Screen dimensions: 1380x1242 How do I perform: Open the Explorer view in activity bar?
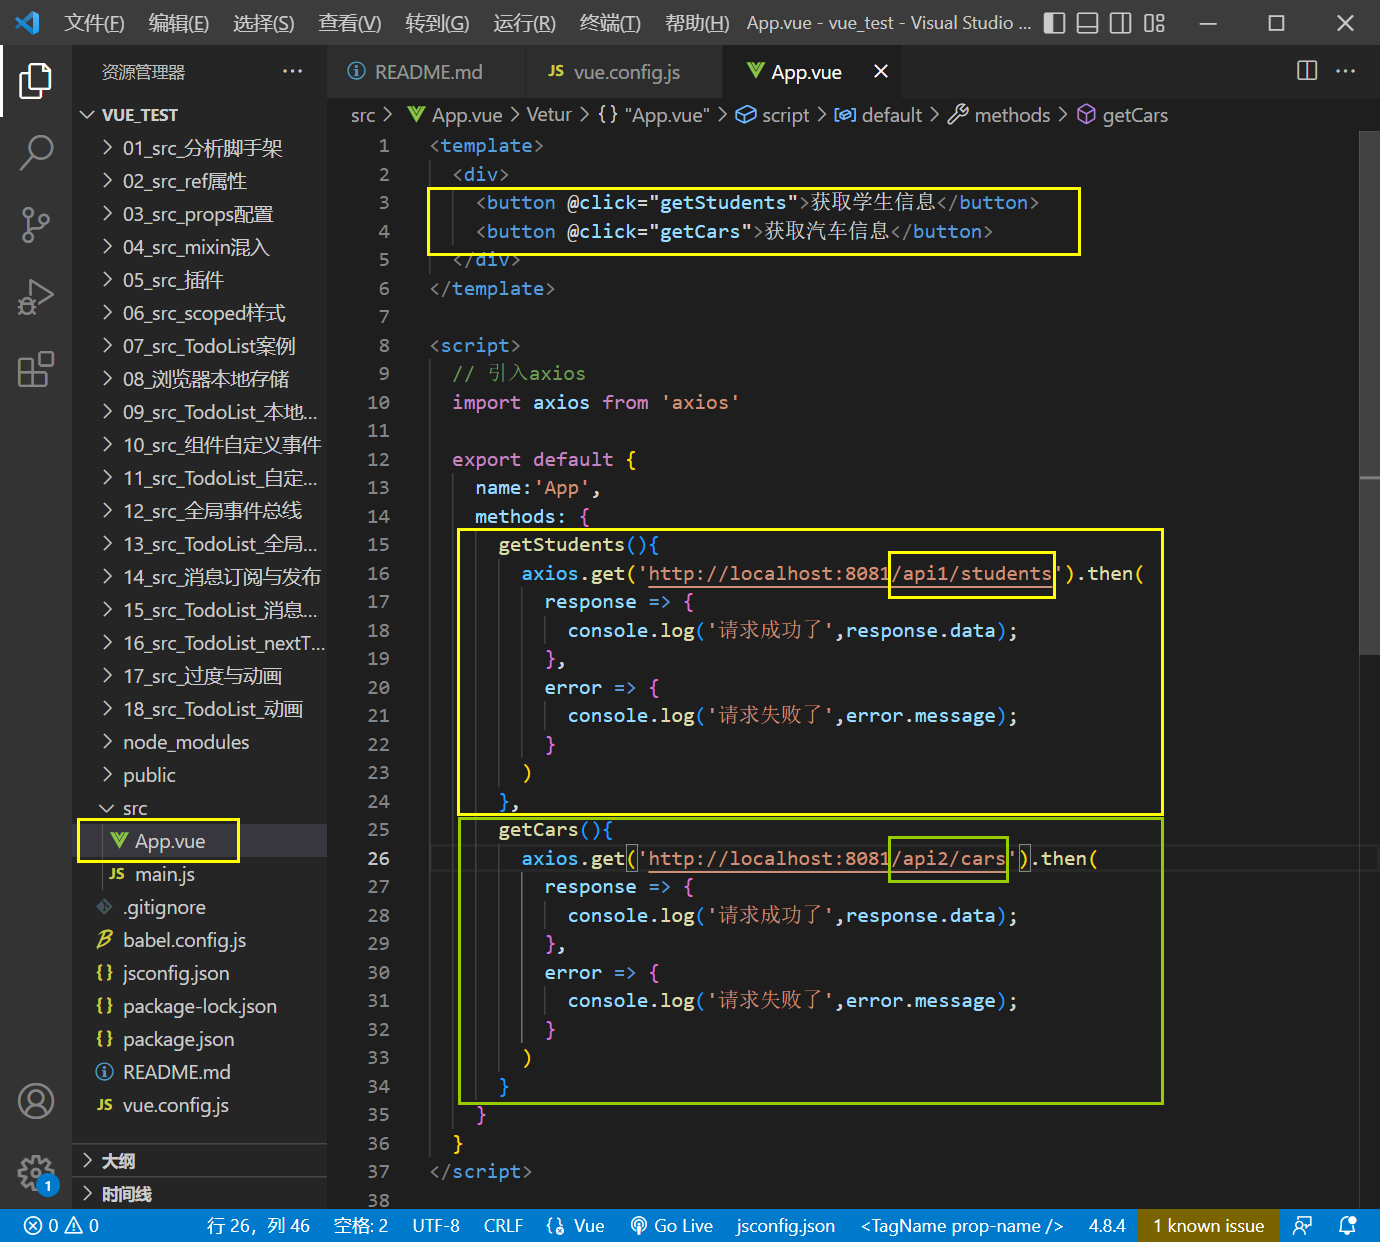coord(36,81)
